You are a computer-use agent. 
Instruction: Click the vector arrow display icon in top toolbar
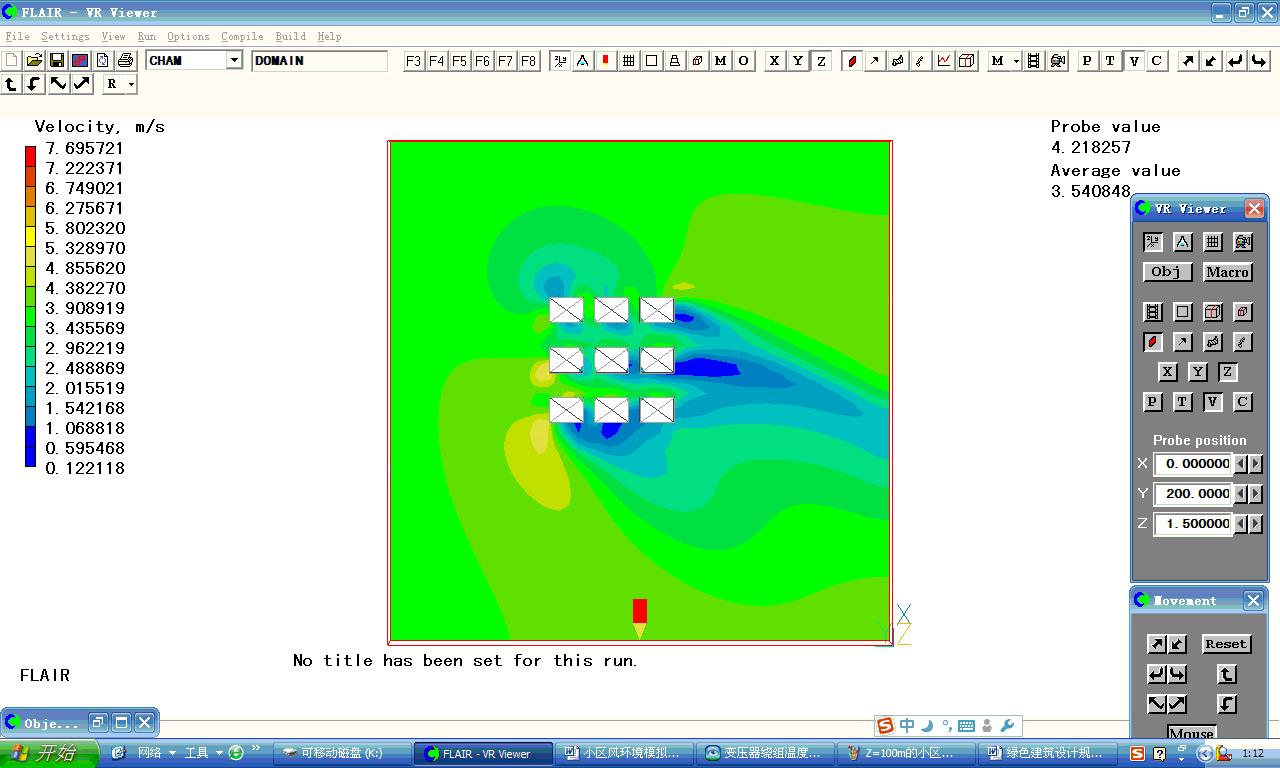[x=875, y=61]
